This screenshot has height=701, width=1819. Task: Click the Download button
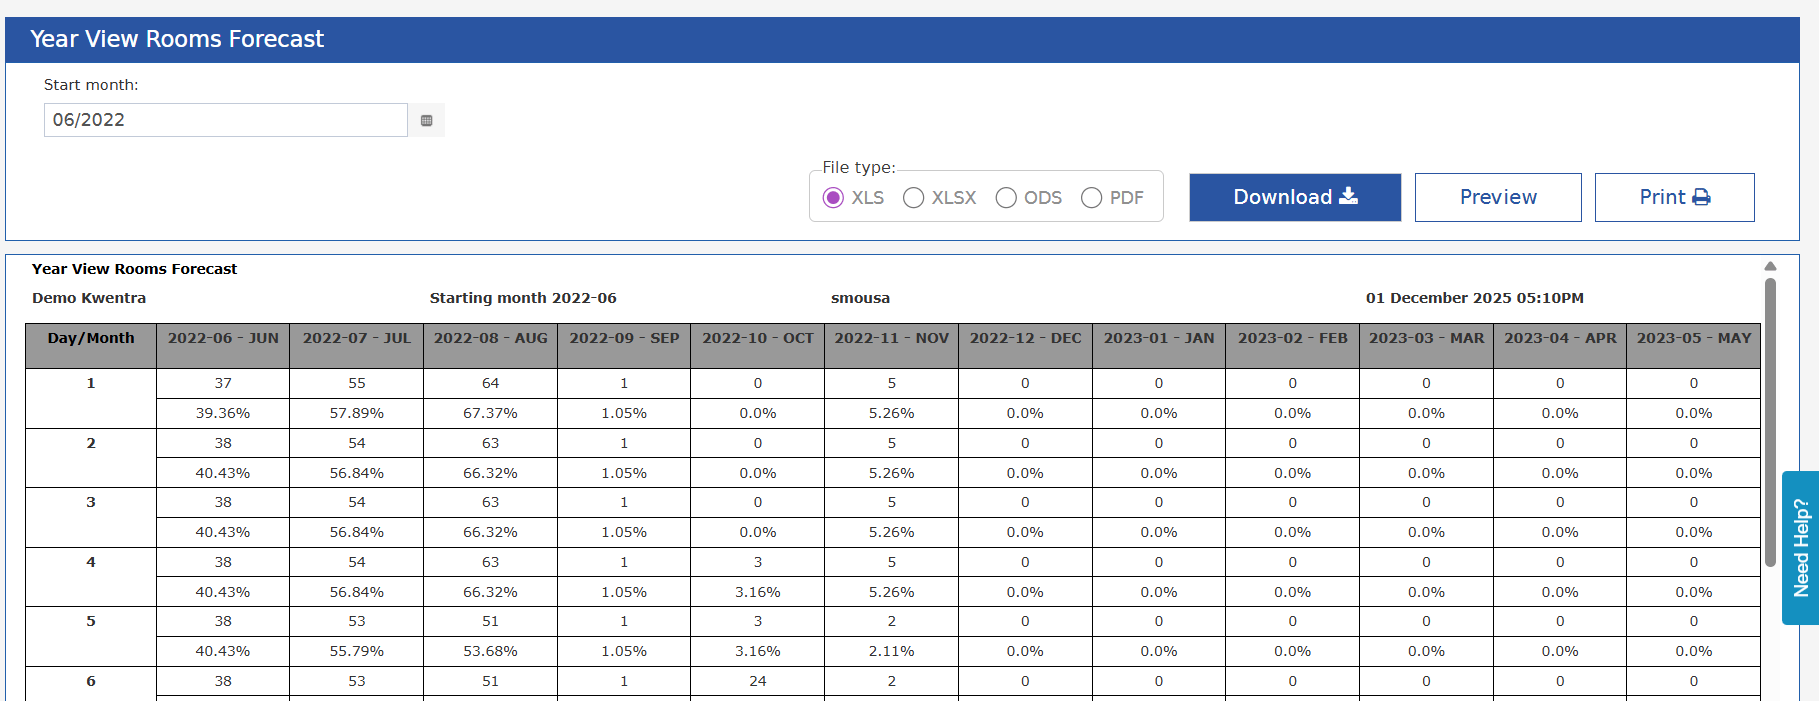tap(1295, 197)
